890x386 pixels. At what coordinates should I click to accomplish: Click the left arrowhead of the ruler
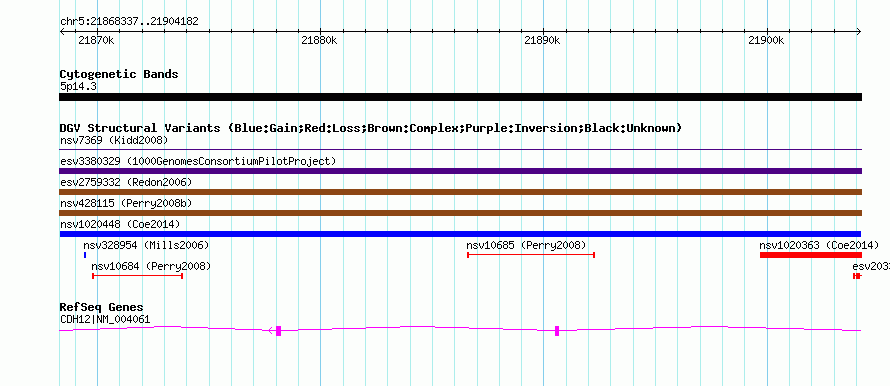click(x=62, y=31)
